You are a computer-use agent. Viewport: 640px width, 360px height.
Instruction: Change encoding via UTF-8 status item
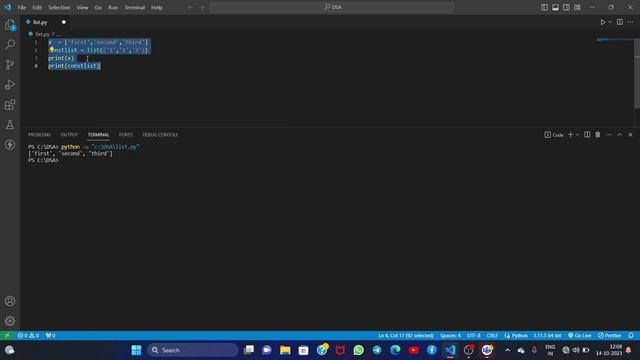(x=474, y=336)
